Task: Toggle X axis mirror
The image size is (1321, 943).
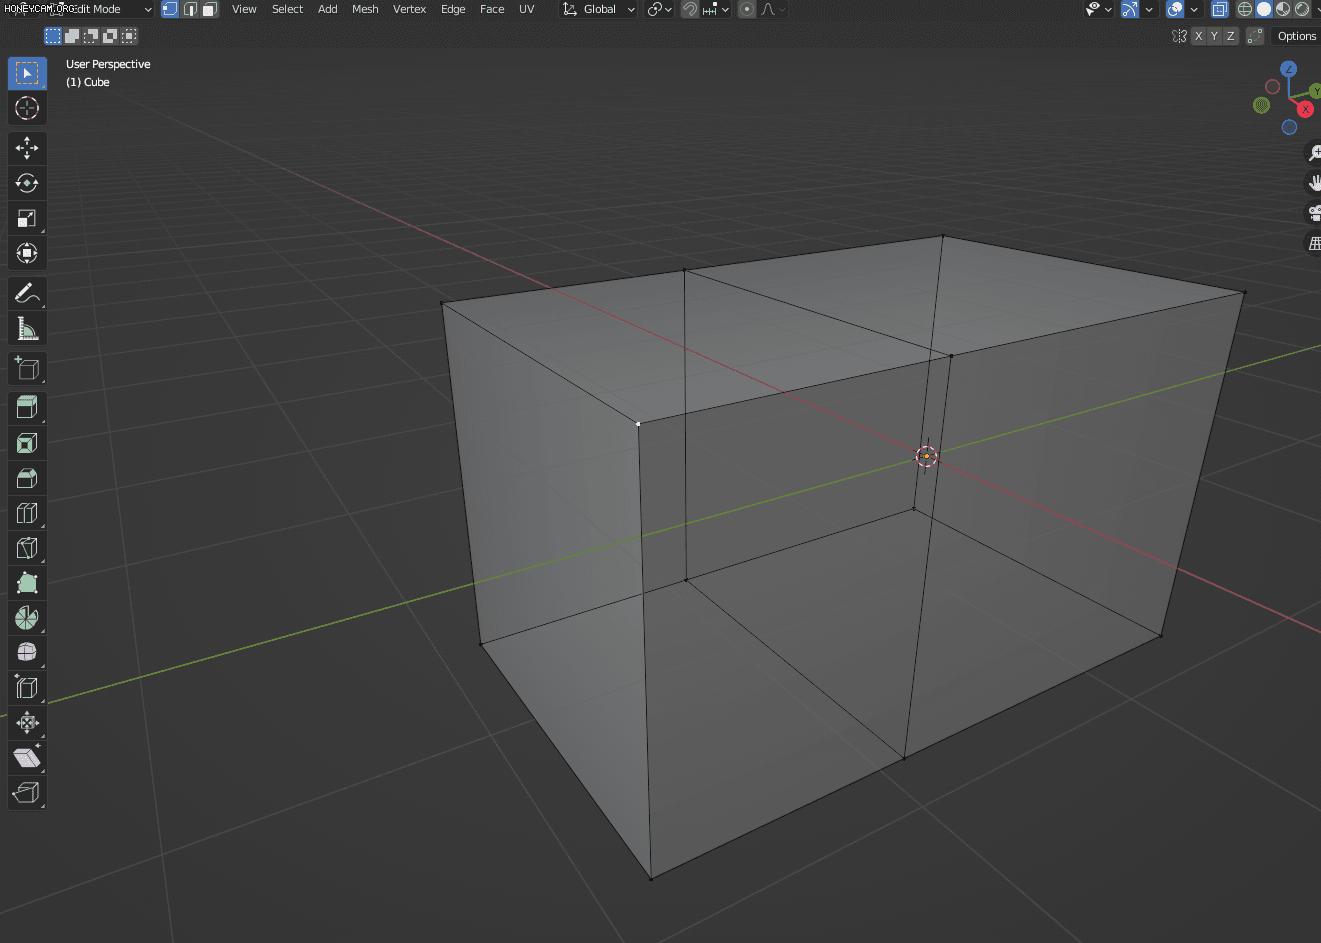Action: coord(1198,36)
